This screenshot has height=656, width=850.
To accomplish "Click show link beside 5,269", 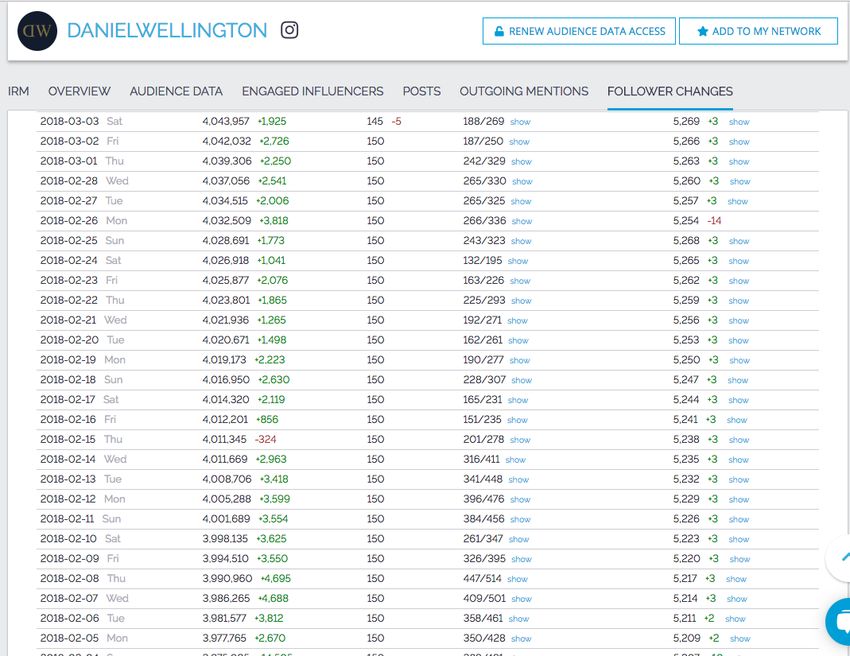I will coord(739,122).
